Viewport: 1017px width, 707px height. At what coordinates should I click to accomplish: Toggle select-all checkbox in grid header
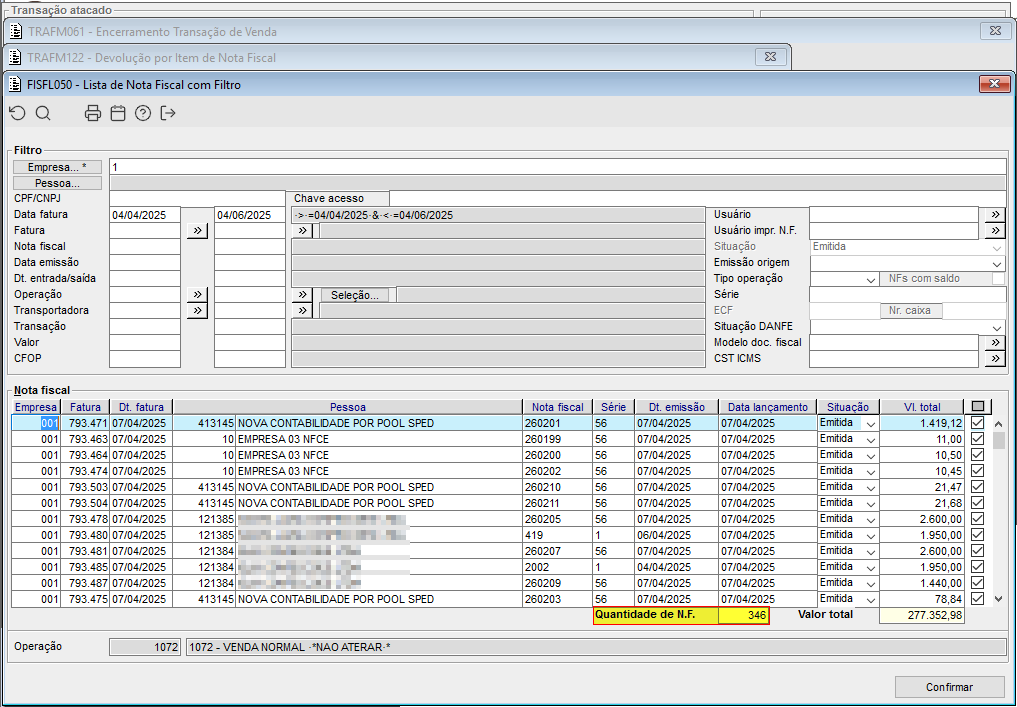(x=978, y=407)
